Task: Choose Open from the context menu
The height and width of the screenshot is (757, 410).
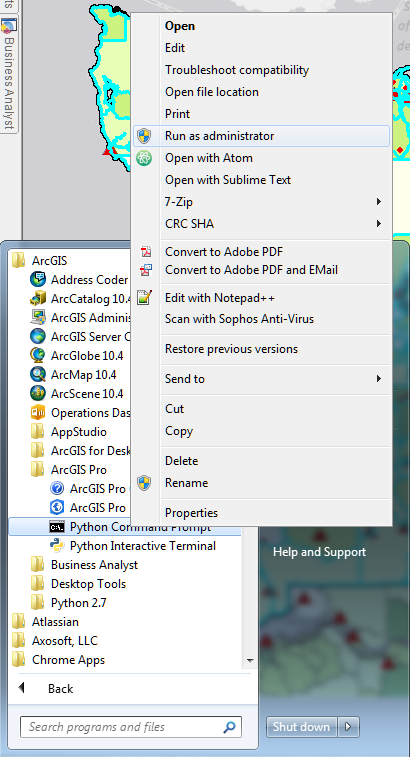Action: [x=261, y=26]
